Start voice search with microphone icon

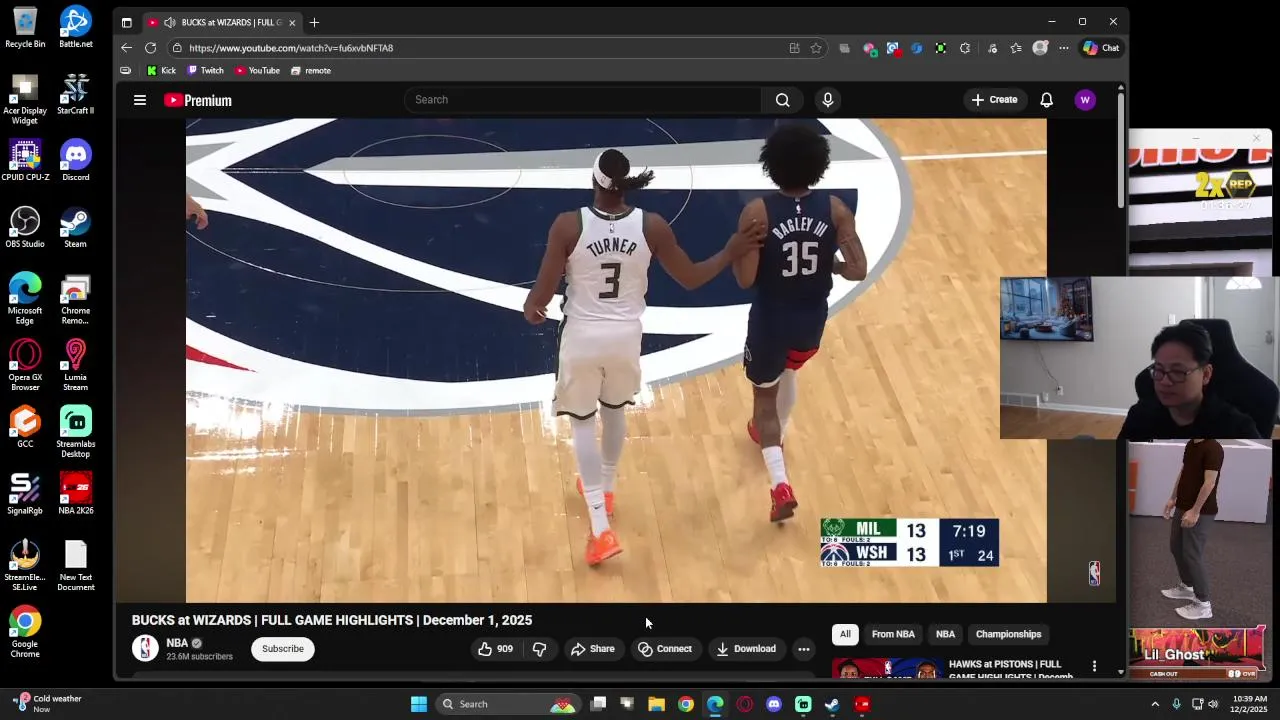pos(827,100)
